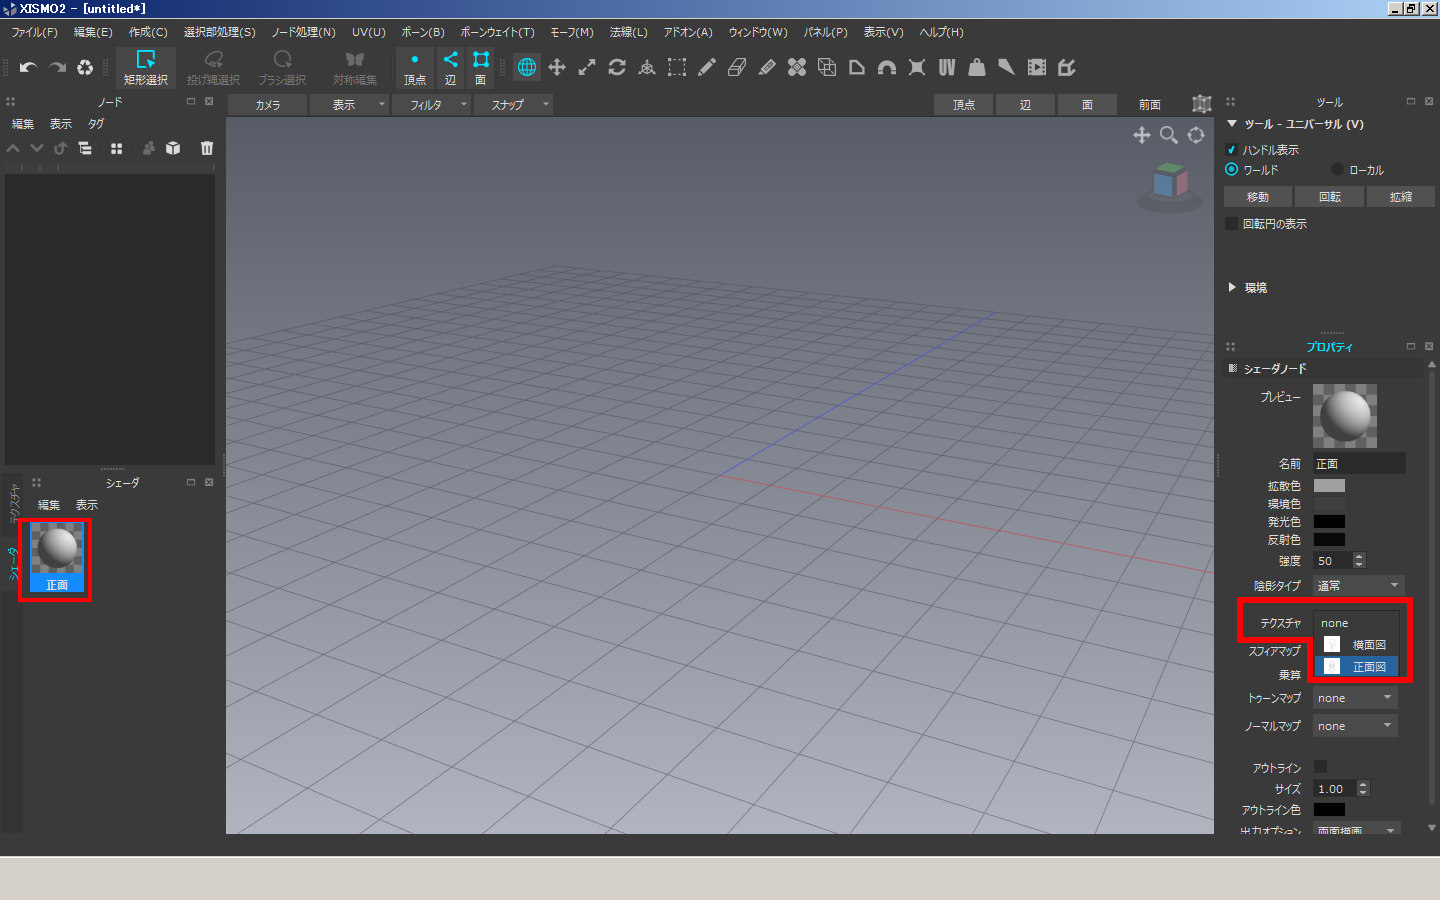The width and height of the screenshot is (1440, 900).
Task: Select the circular-arrows rotate tool icon
Action: coord(617,67)
